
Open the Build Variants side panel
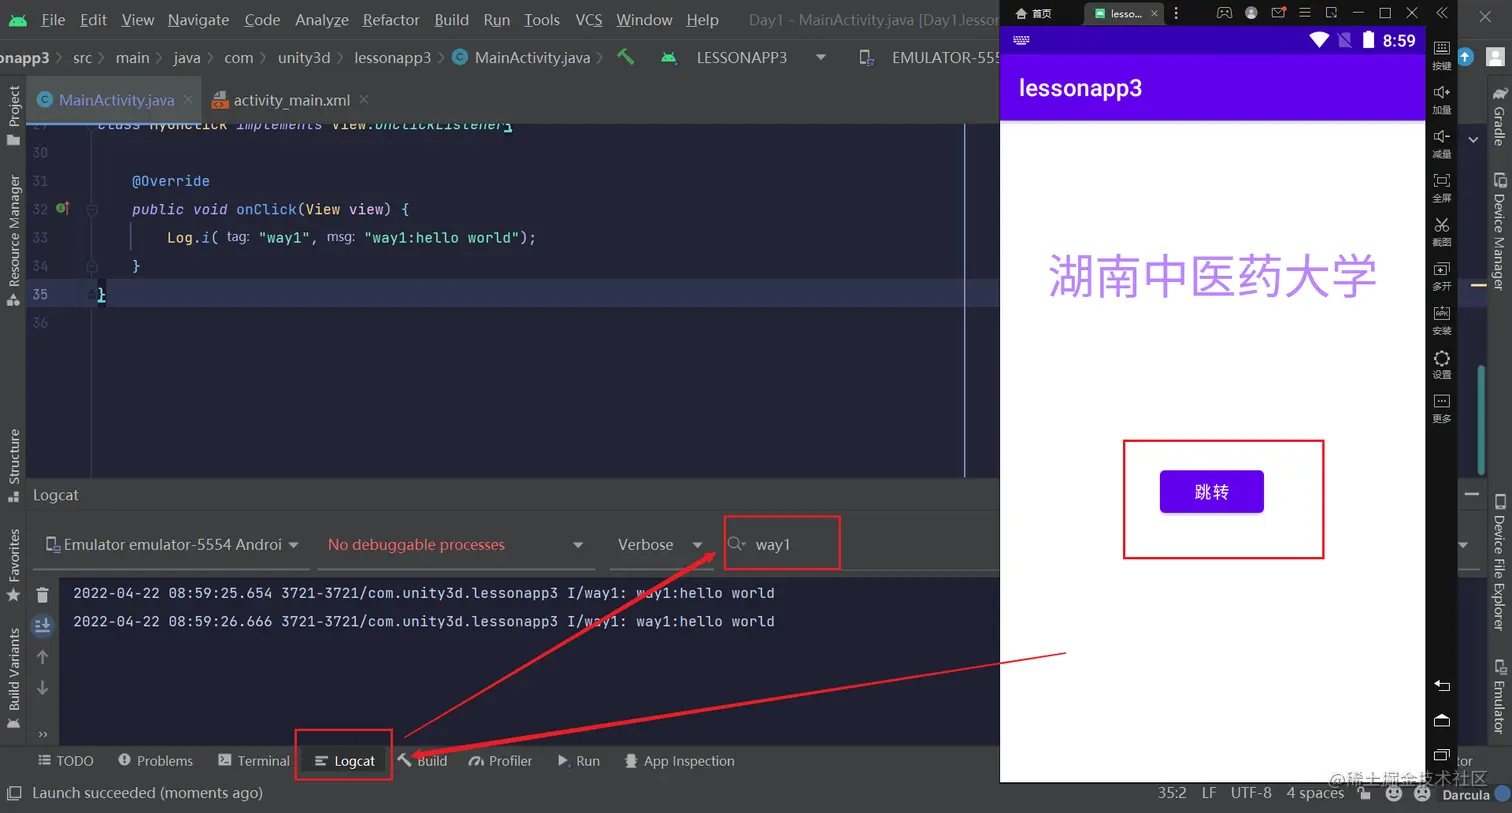(x=14, y=678)
